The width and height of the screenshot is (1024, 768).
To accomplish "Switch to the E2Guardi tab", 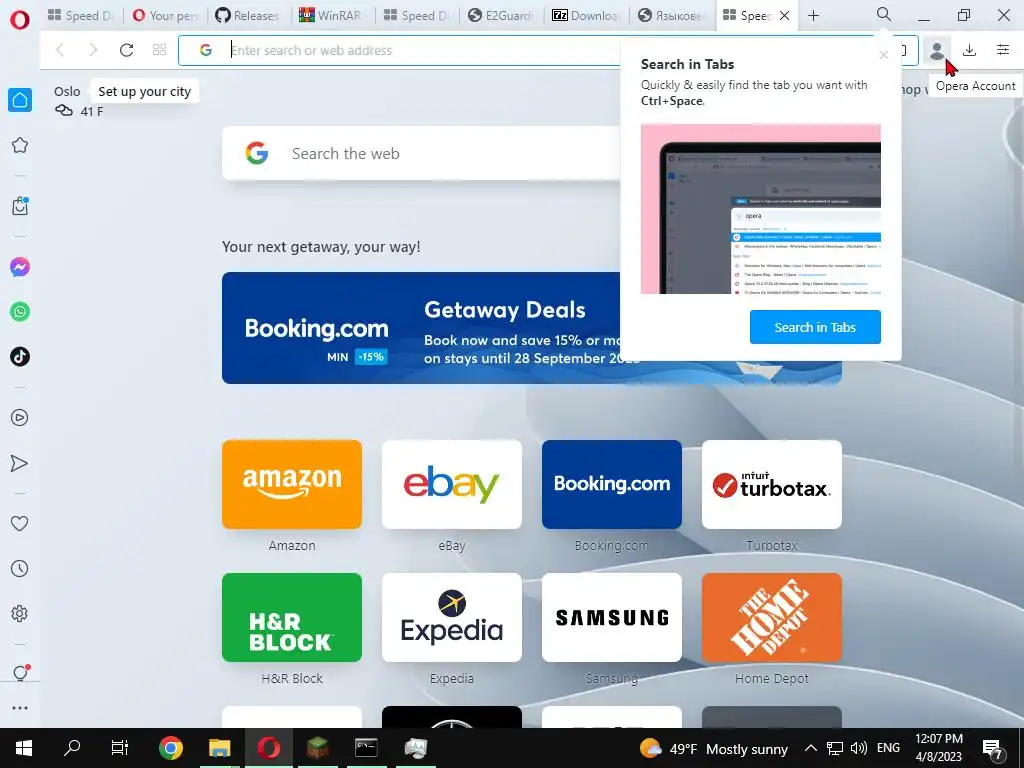I will pos(501,16).
